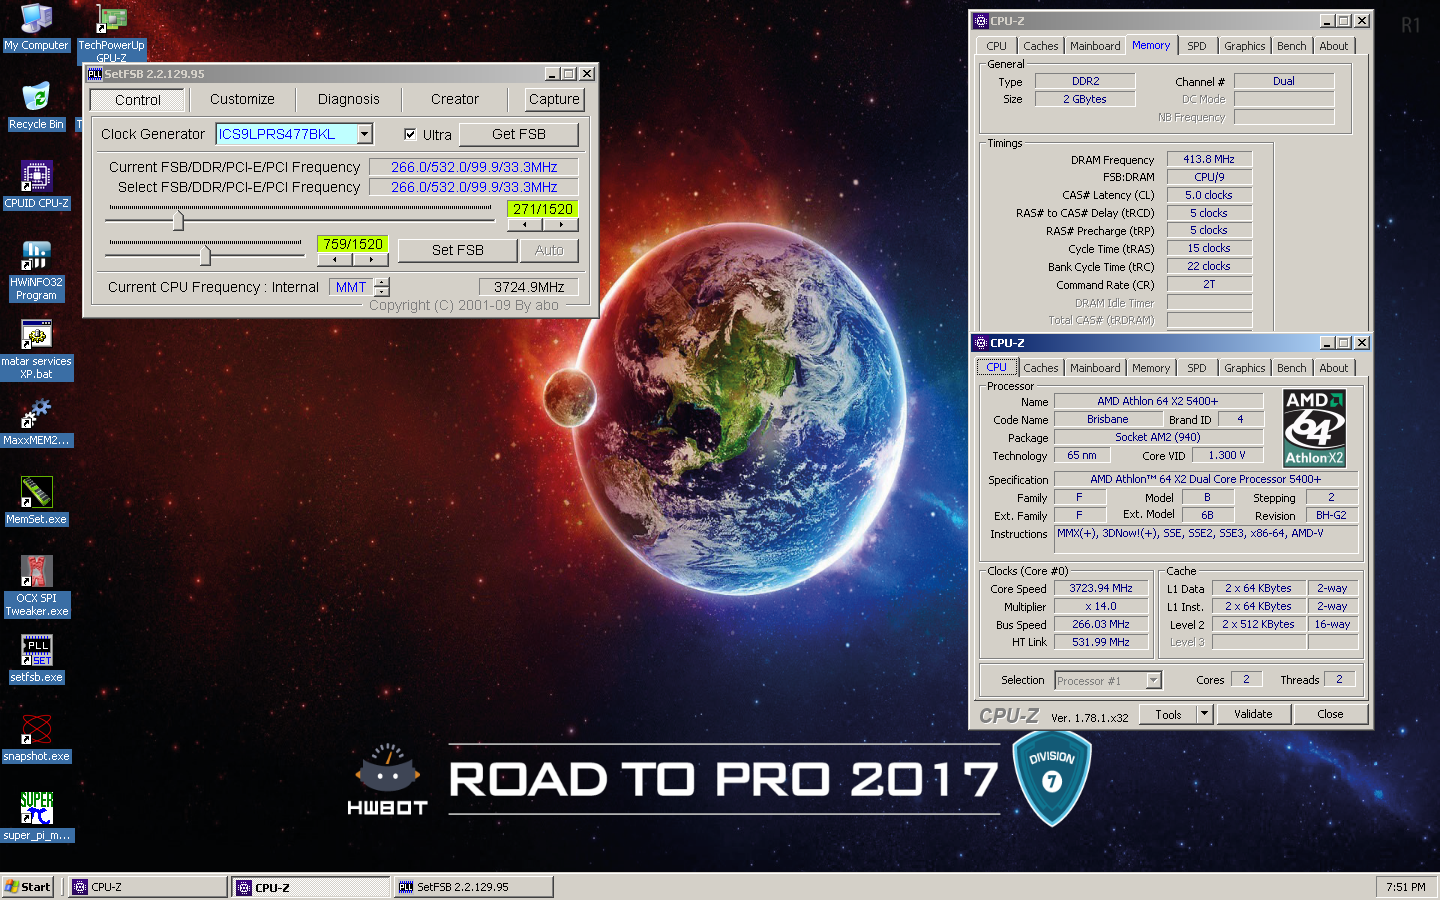Increase MMT value with stepper up arrow
Image resolution: width=1440 pixels, height=900 pixels.
tap(382, 282)
